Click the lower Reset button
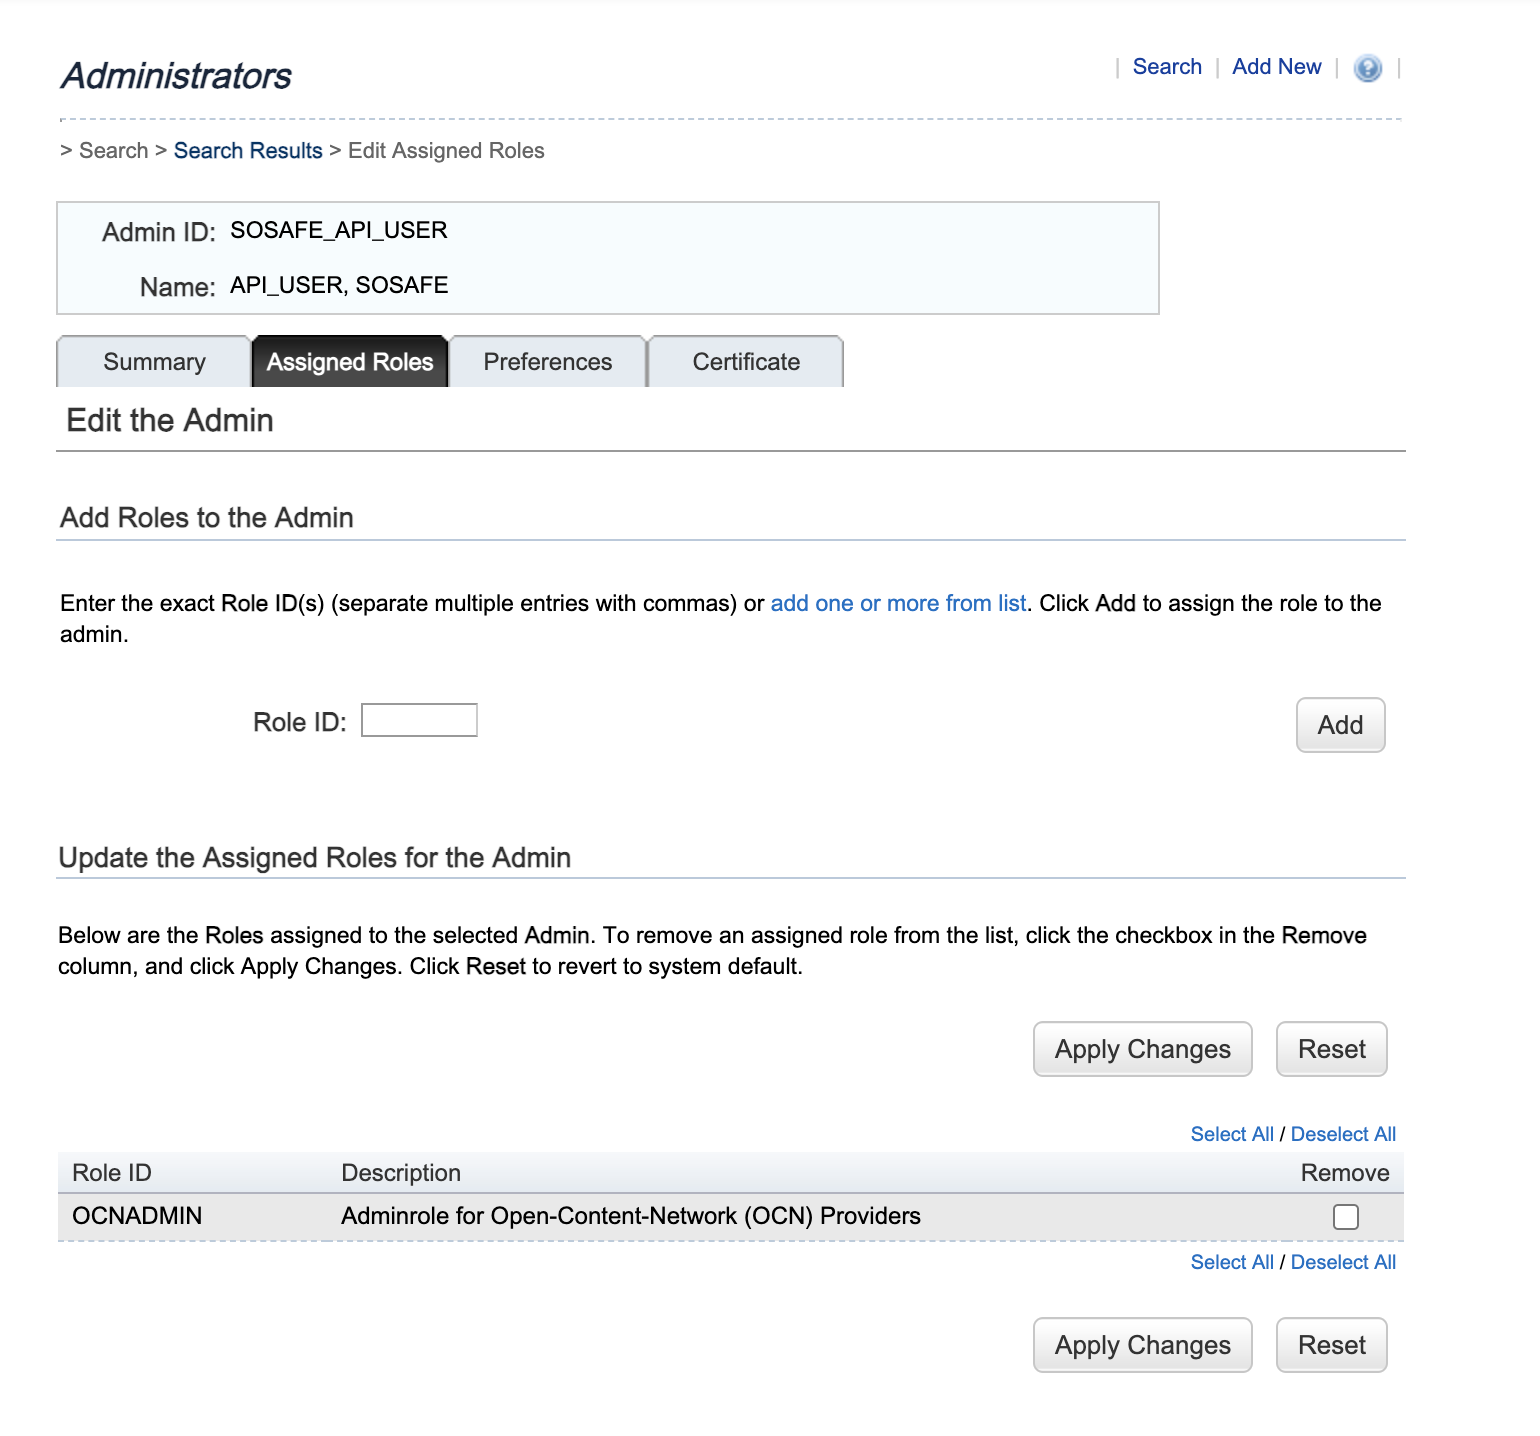The width and height of the screenshot is (1540, 1436). (1331, 1345)
